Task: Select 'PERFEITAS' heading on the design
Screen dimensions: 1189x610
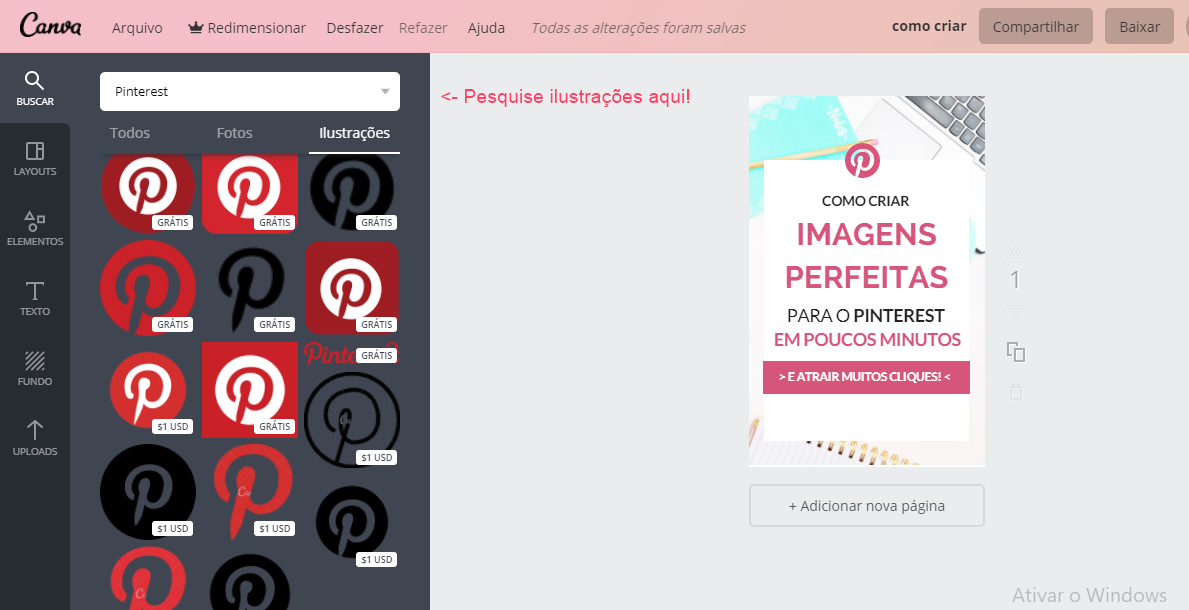Action: pyautogui.click(x=866, y=277)
